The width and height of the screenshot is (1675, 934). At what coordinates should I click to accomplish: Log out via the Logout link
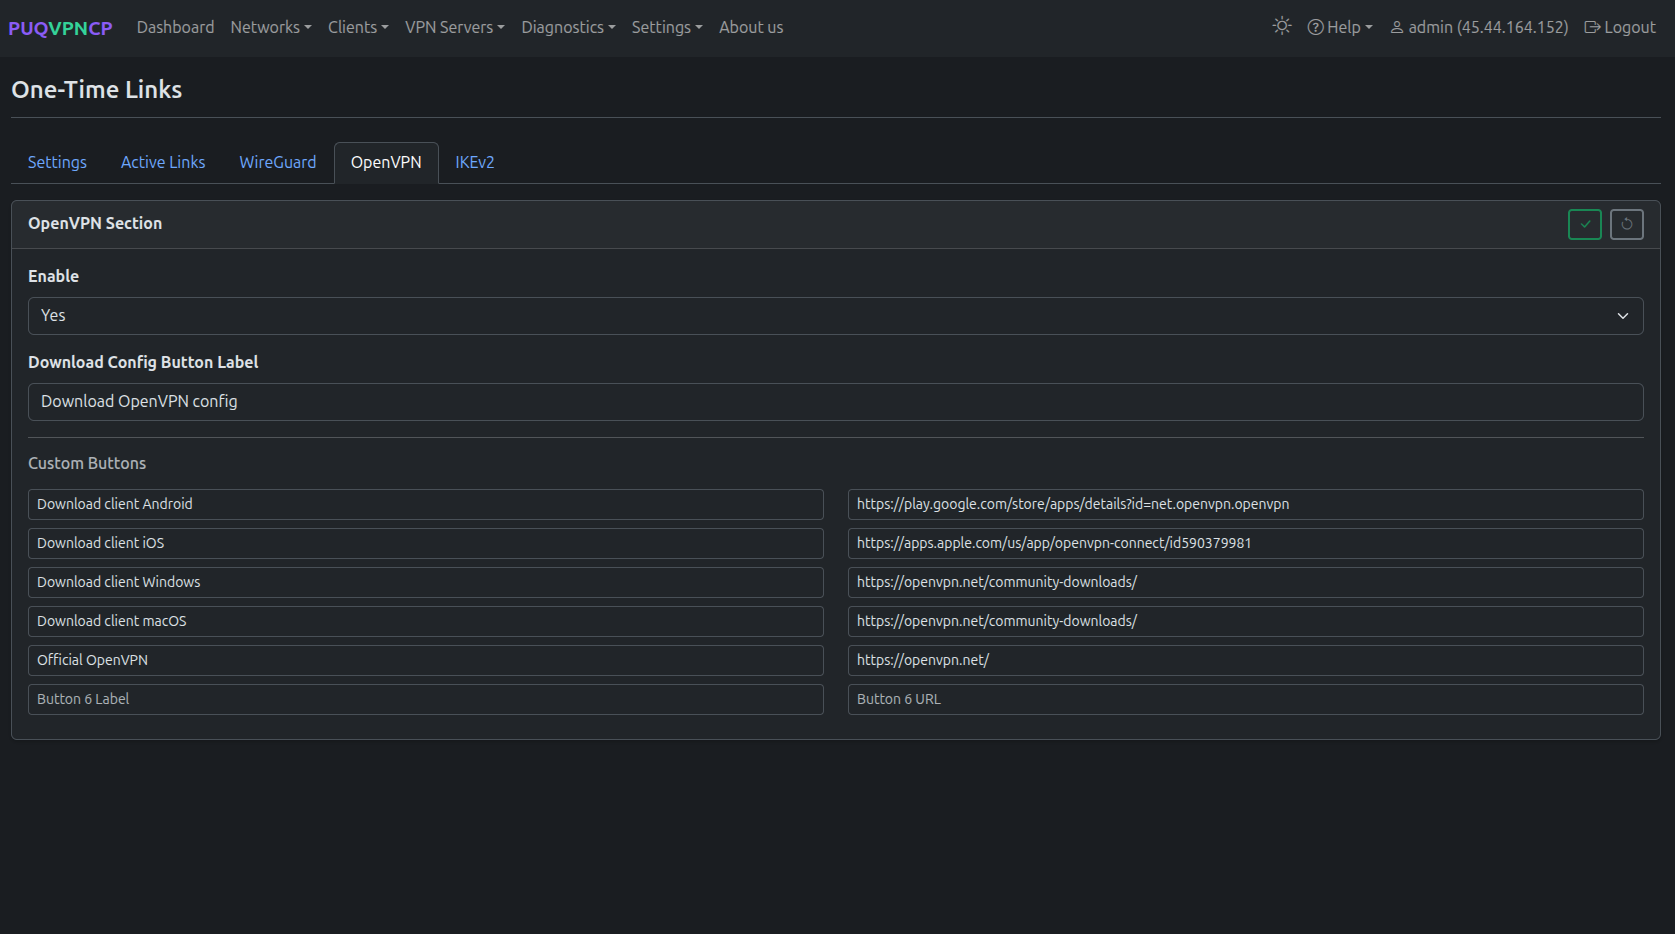coord(1620,27)
